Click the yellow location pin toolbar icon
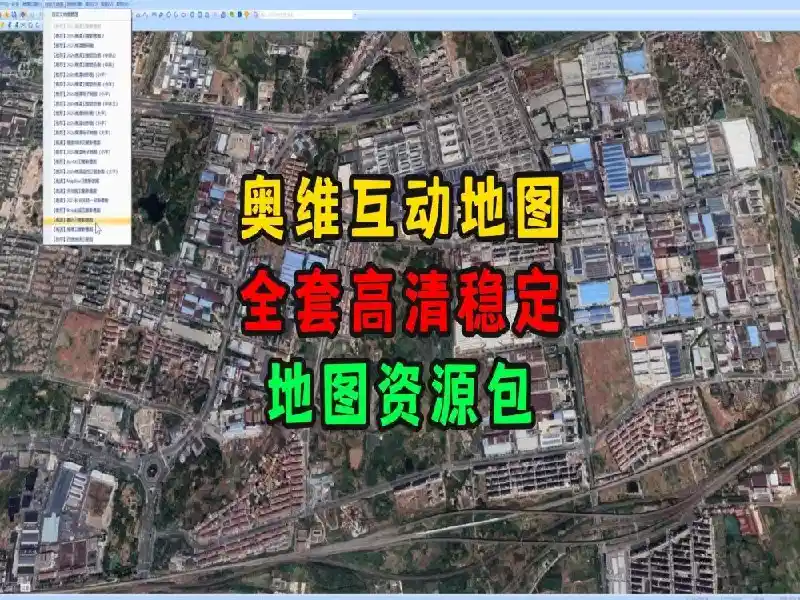 [x=246, y=15]
